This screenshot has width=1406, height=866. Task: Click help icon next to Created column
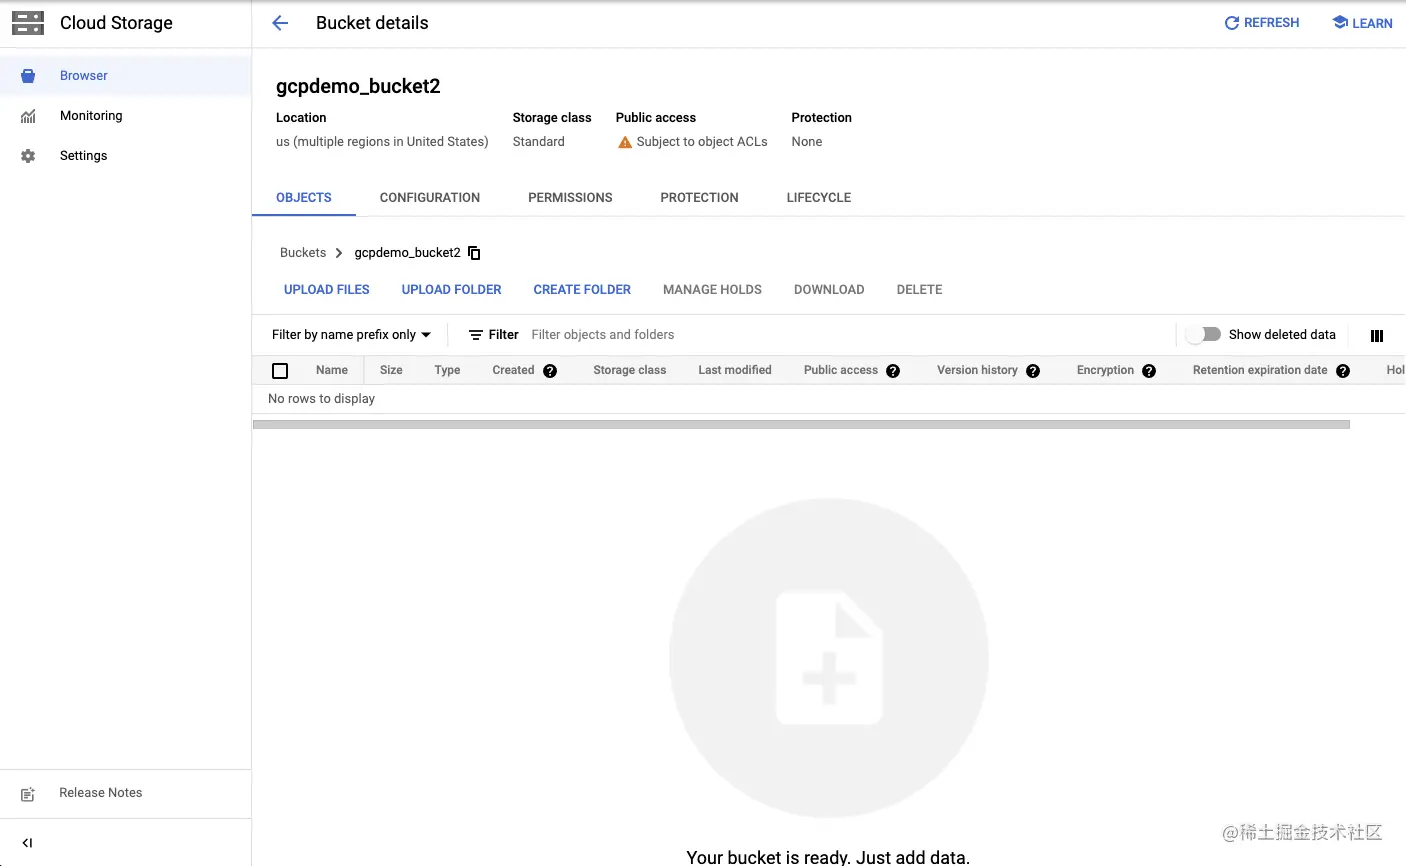point(550,371)
